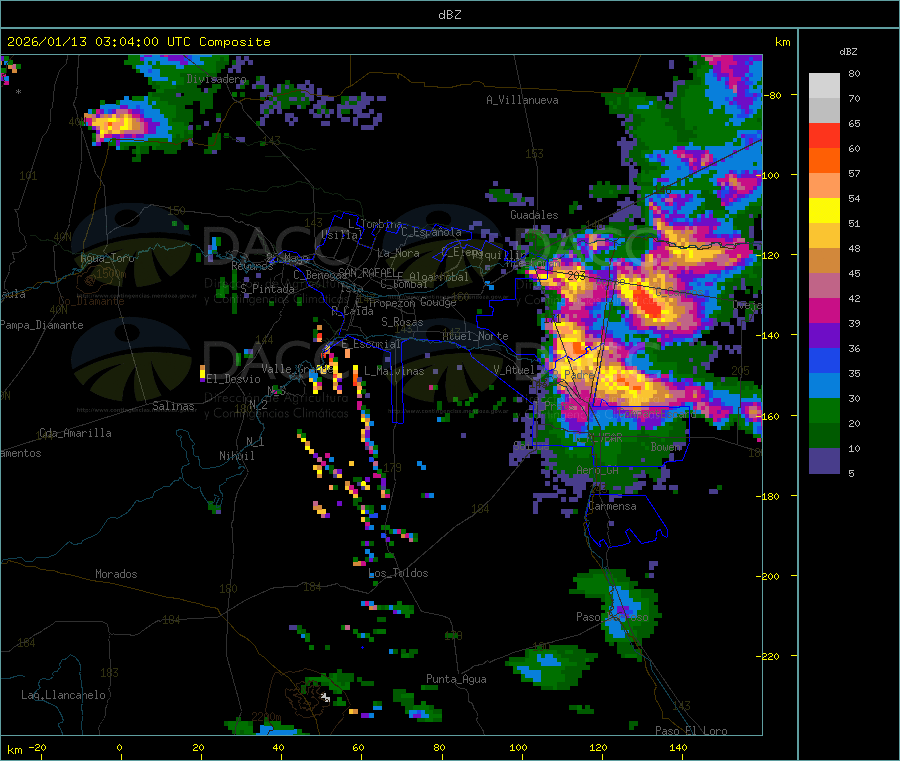
Task: Click the Lag.Llancanelo location label
Action: pyautogui.click(x=63, y=695)
